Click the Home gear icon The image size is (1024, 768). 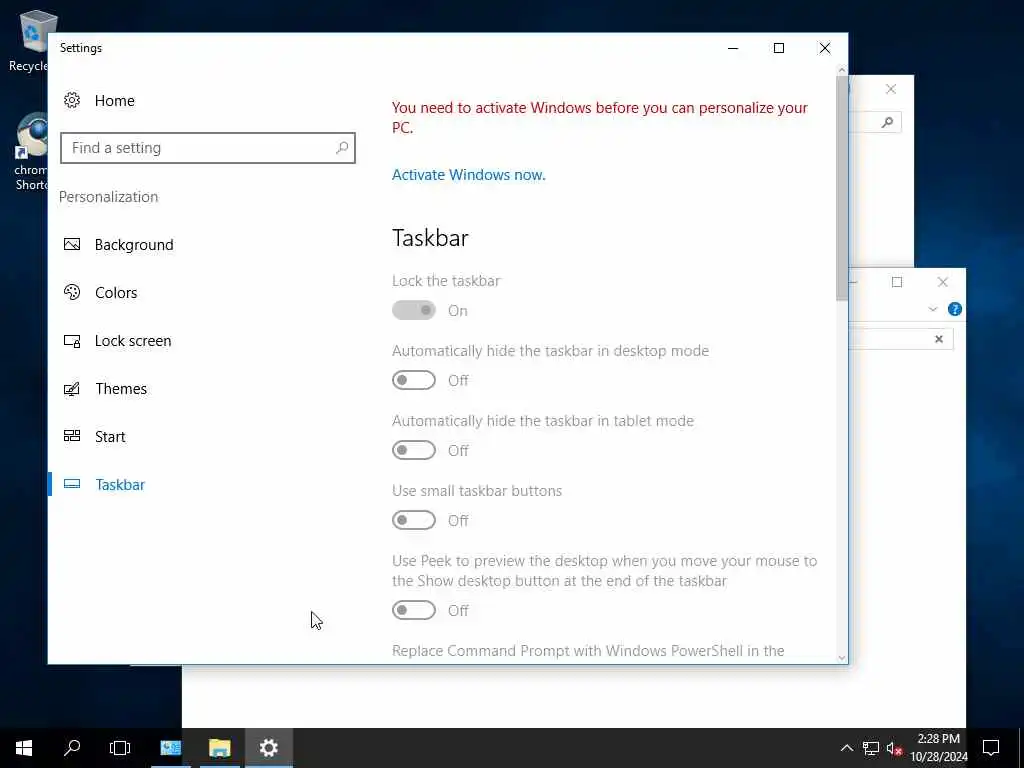click(72, 100)
